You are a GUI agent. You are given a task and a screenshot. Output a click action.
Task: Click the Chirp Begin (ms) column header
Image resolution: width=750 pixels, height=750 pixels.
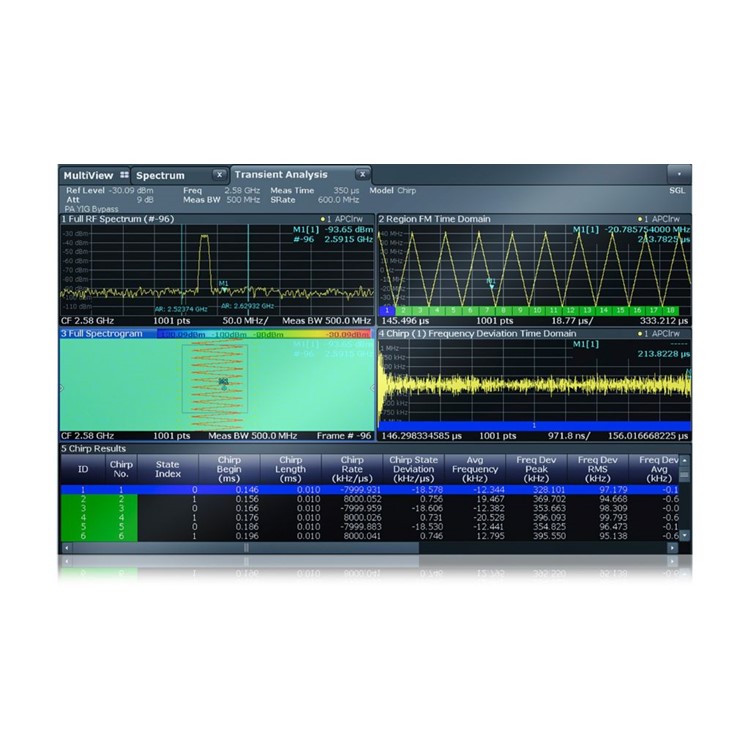click(x=229, y=469)
